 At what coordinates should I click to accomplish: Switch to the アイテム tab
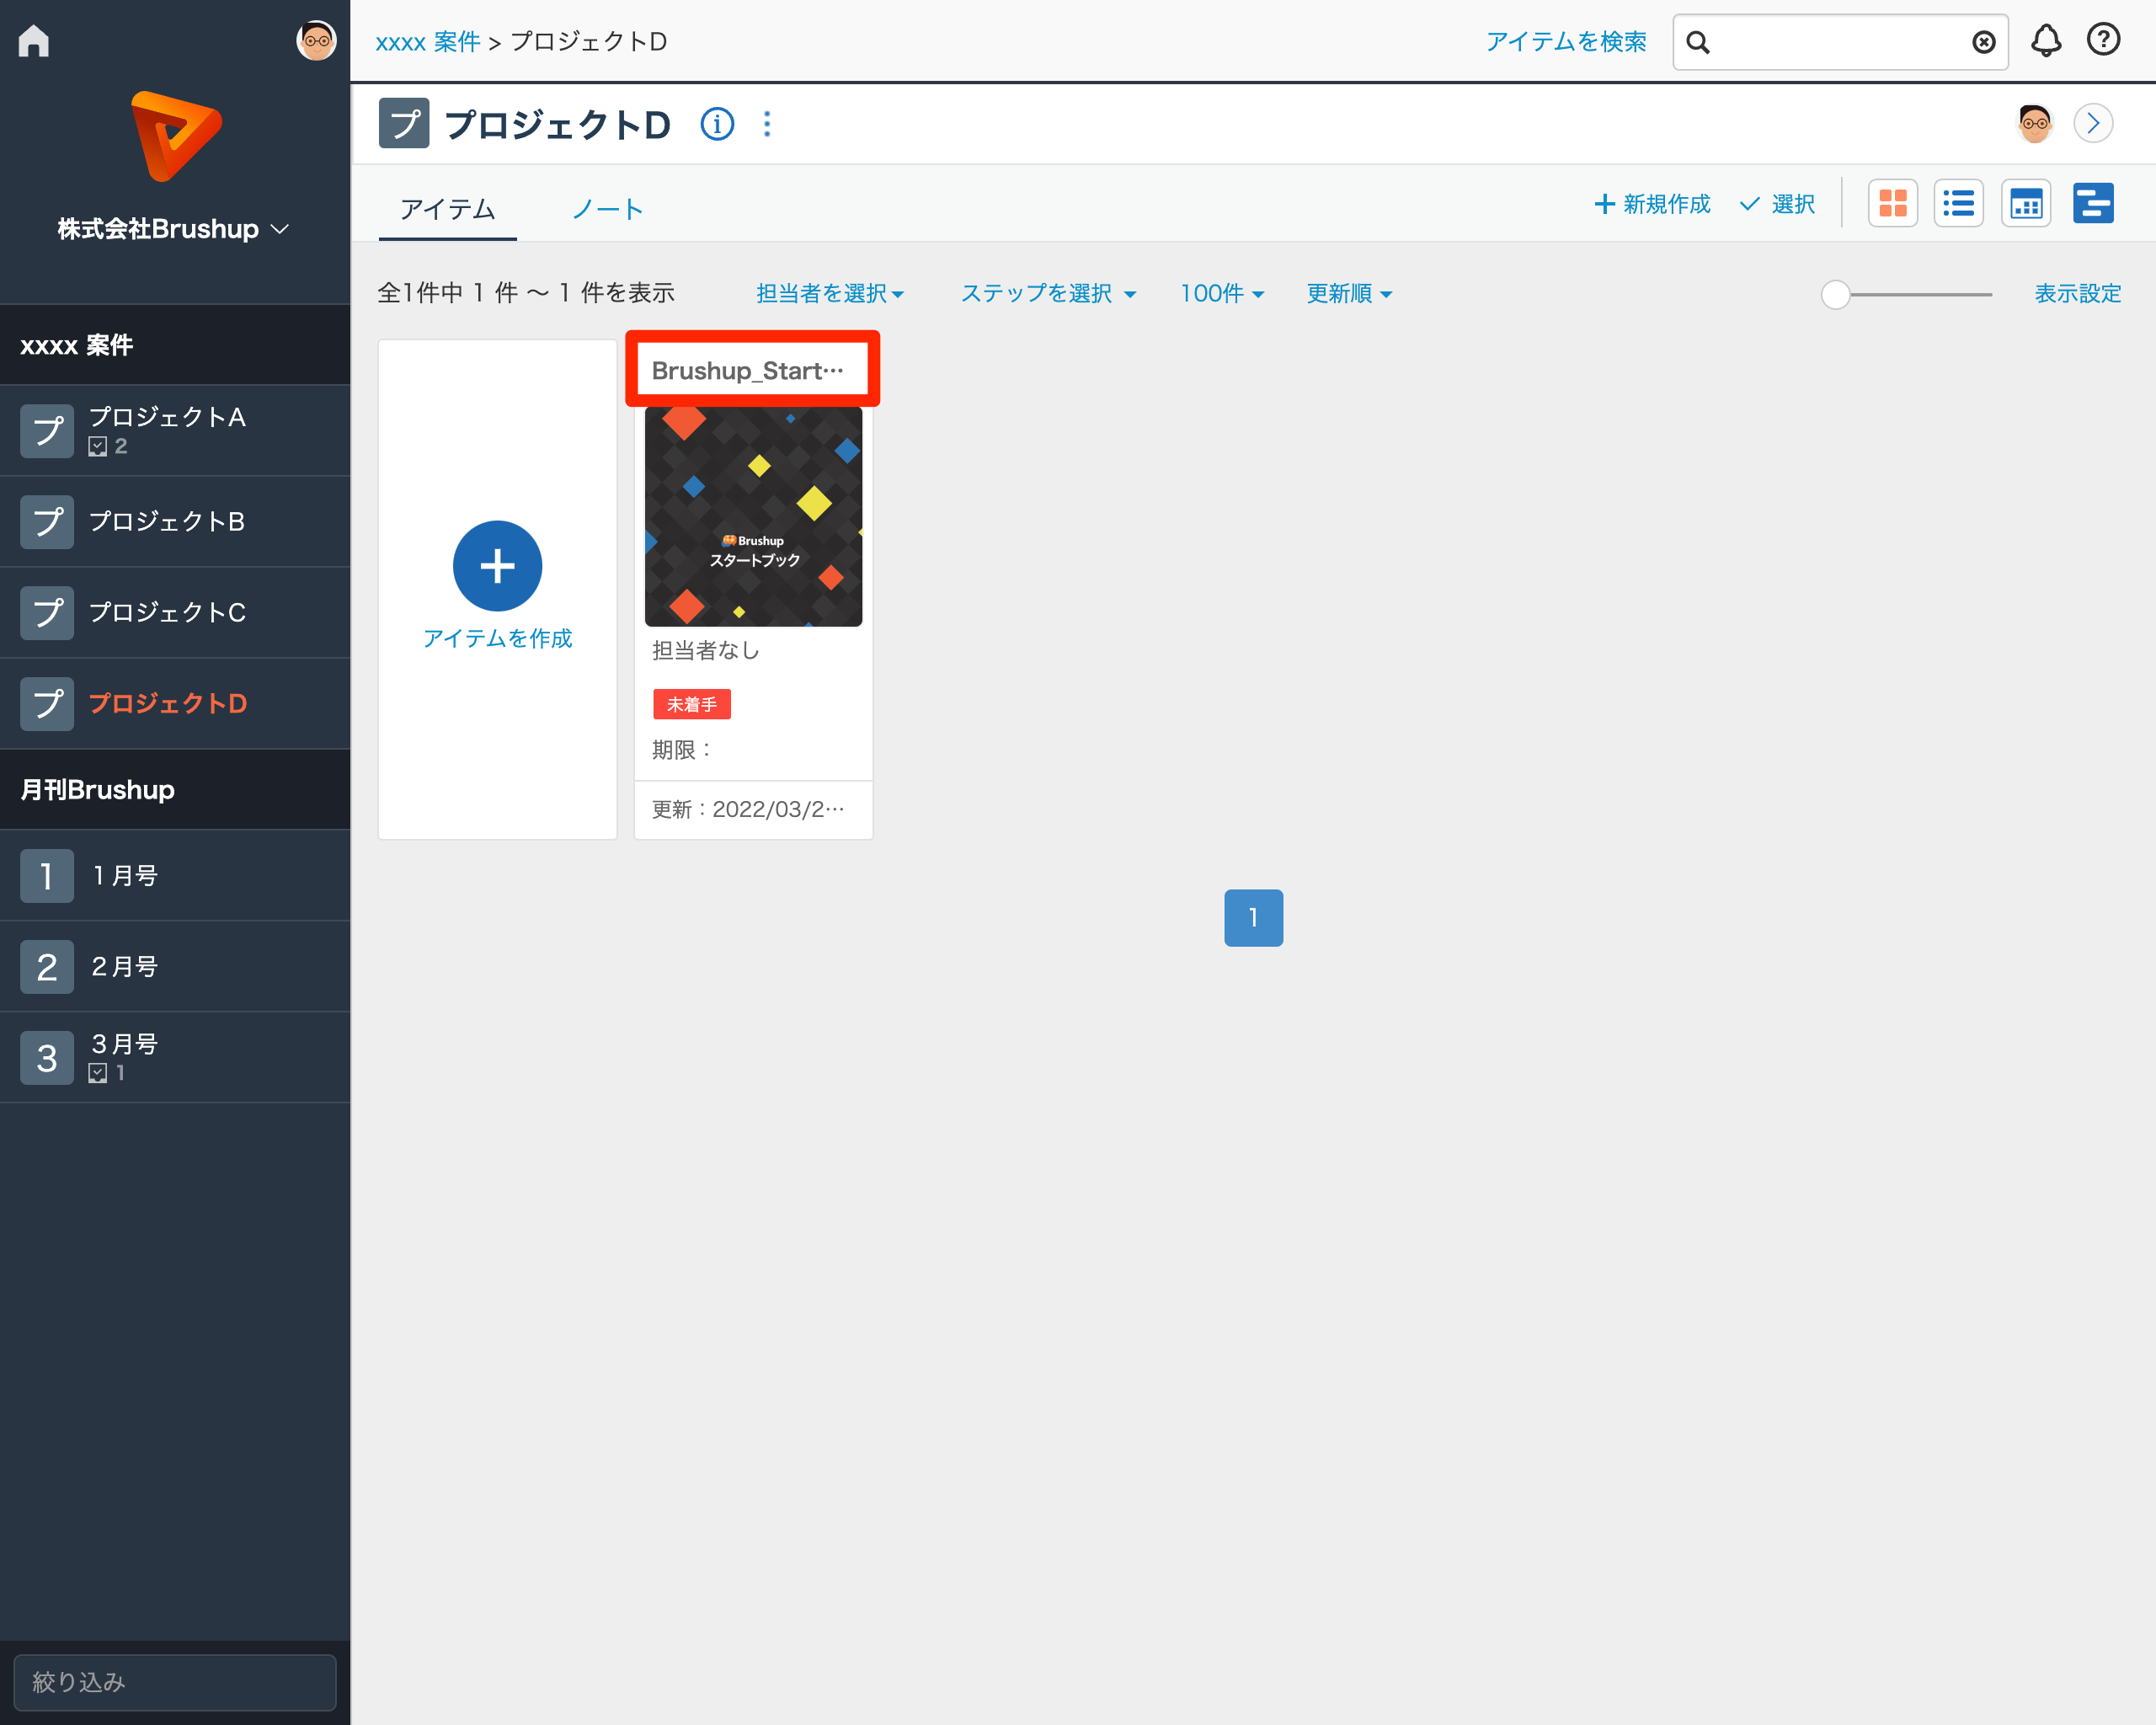447,209
